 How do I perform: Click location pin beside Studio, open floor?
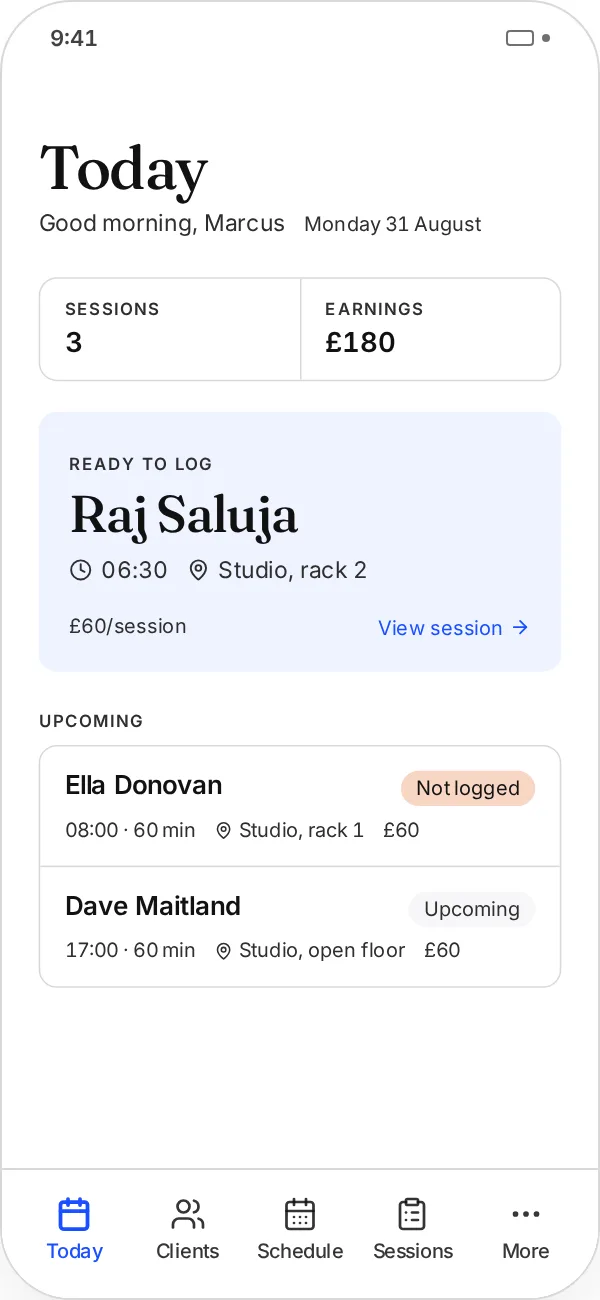click(223, 951)
